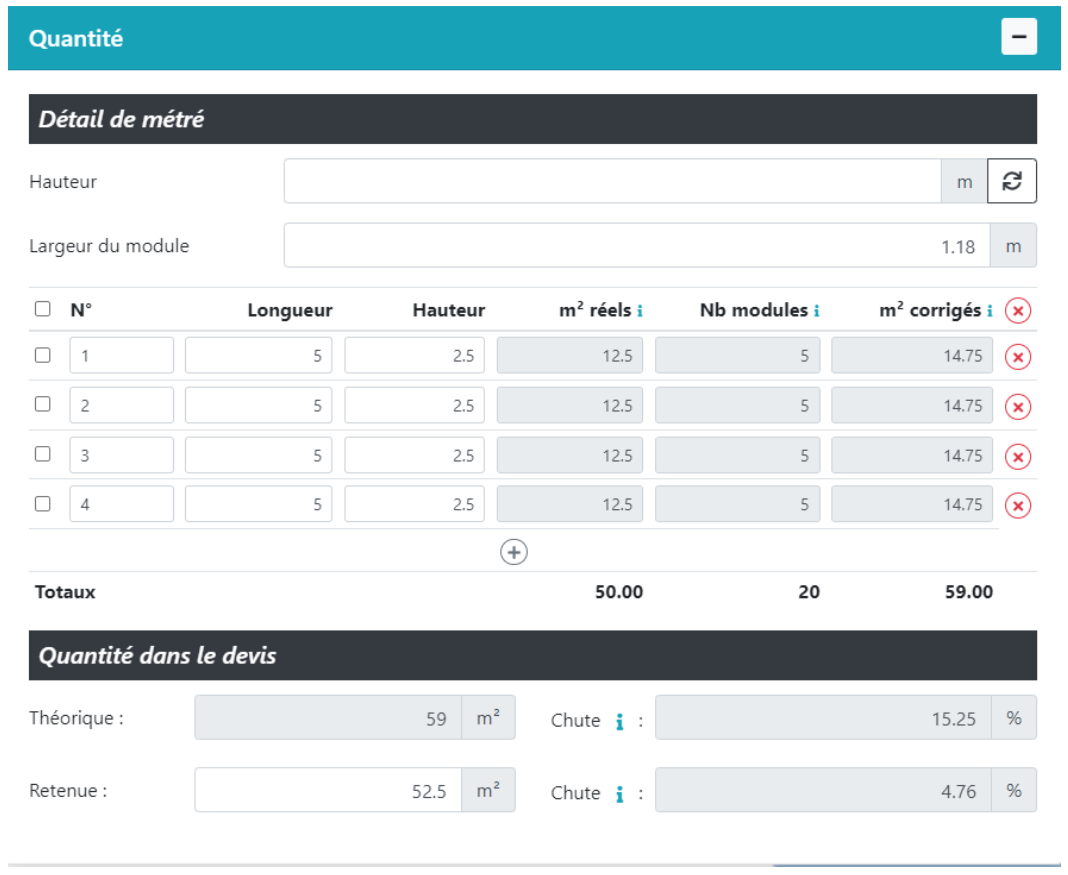Select the Hauteur field of row 3
The height and width of the screenshot is (875, 1068).
pyautogui.click(x=414, y=456)
